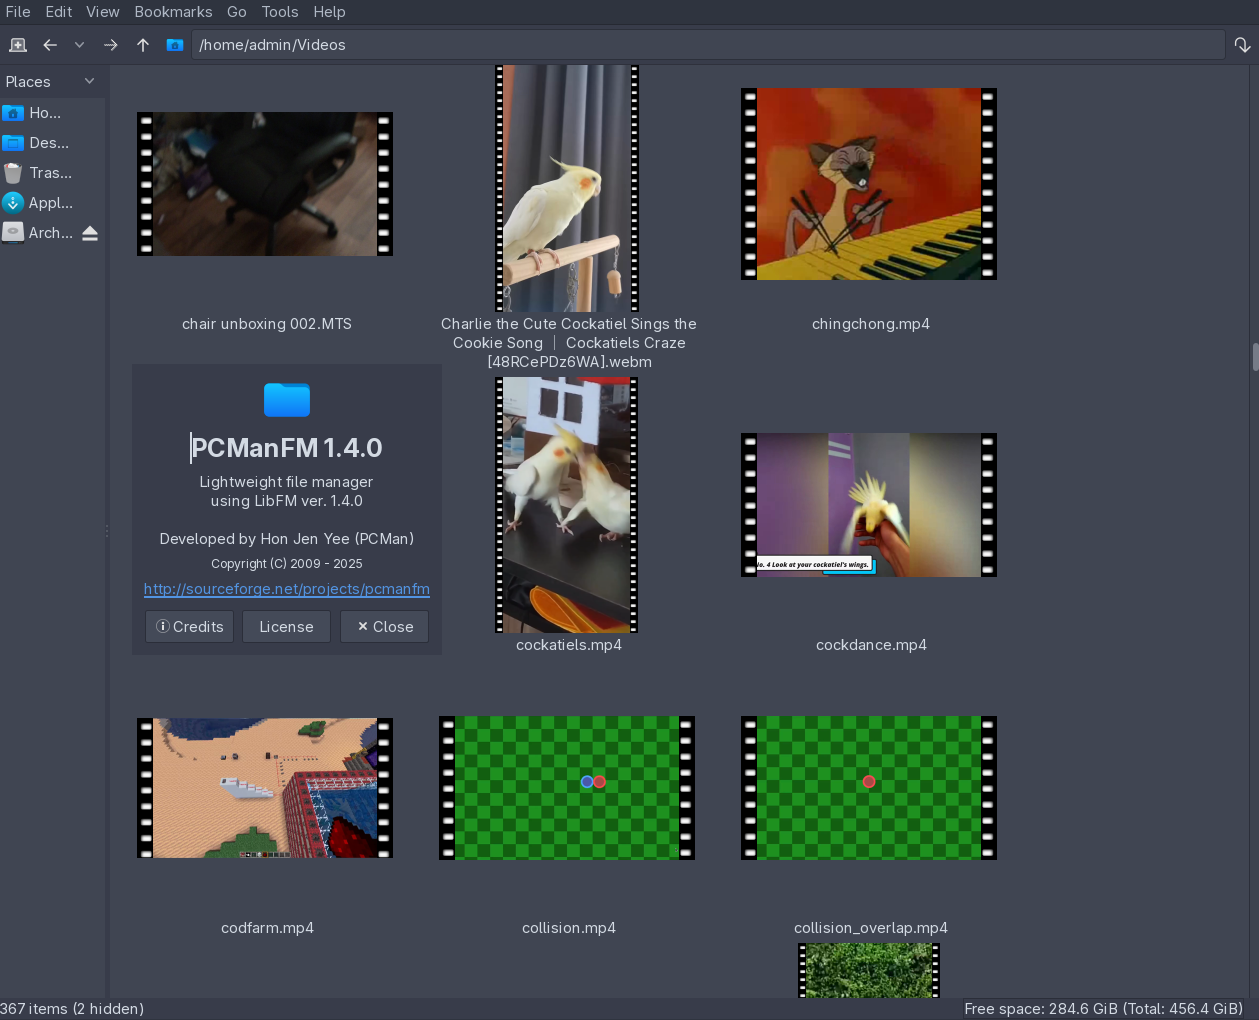The width and height of the screenshot is (1259, 1020).
Task: Close the PCManFM About dialog
Action: [385, 627]
